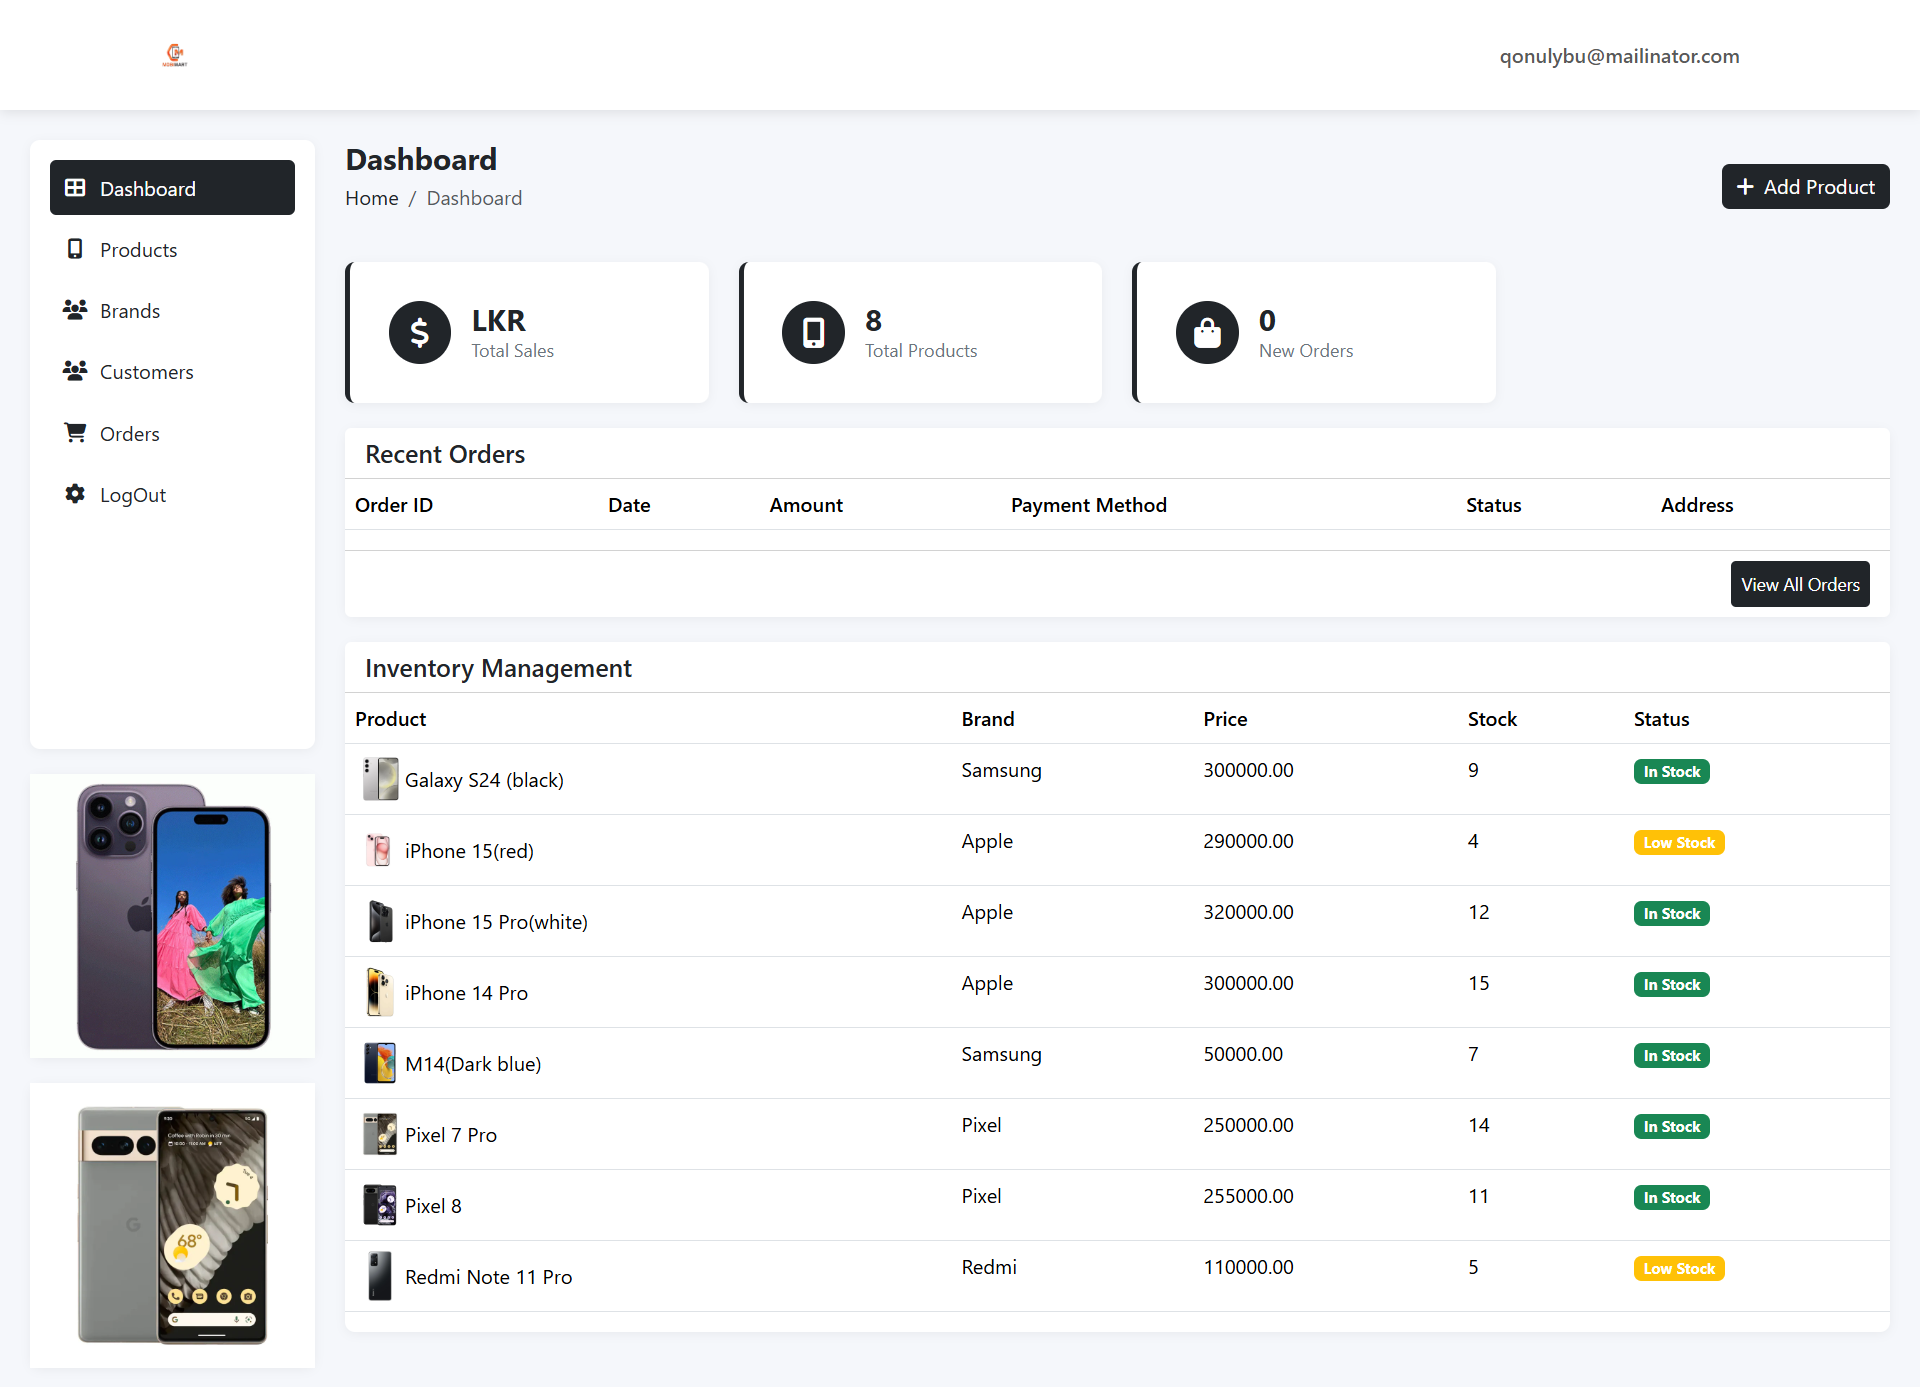Screen dimensions: 1920x1387
Task: Click the dollar sign Total Sales icon
Action: click(x=420, y=332)
